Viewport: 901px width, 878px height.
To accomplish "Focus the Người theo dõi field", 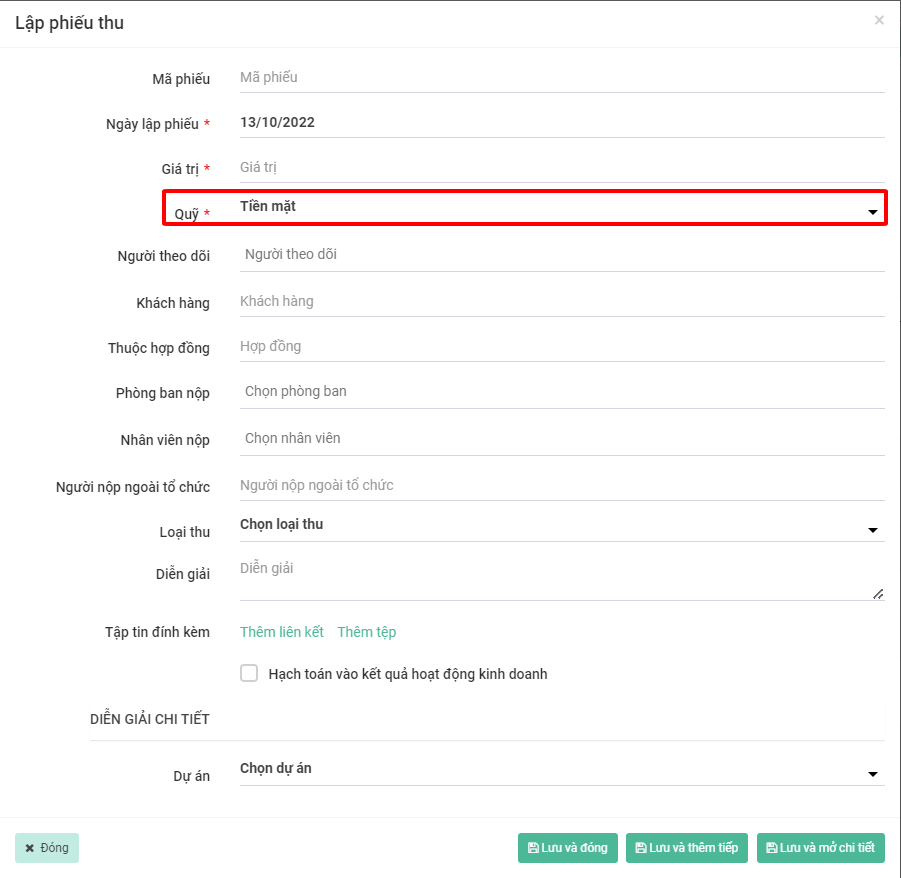I will point(560,255).
